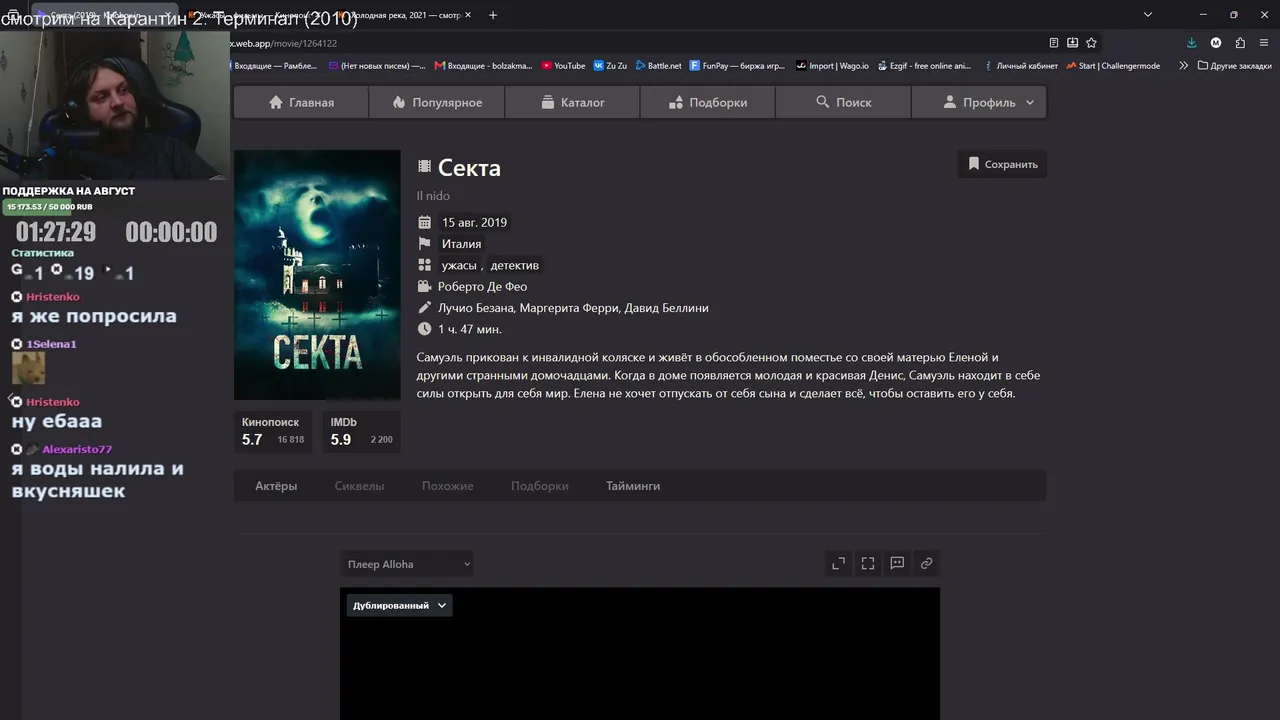This screenshot has width=1280, height=720.
Task: Open the Главная home page
Action: click(301, 102)
